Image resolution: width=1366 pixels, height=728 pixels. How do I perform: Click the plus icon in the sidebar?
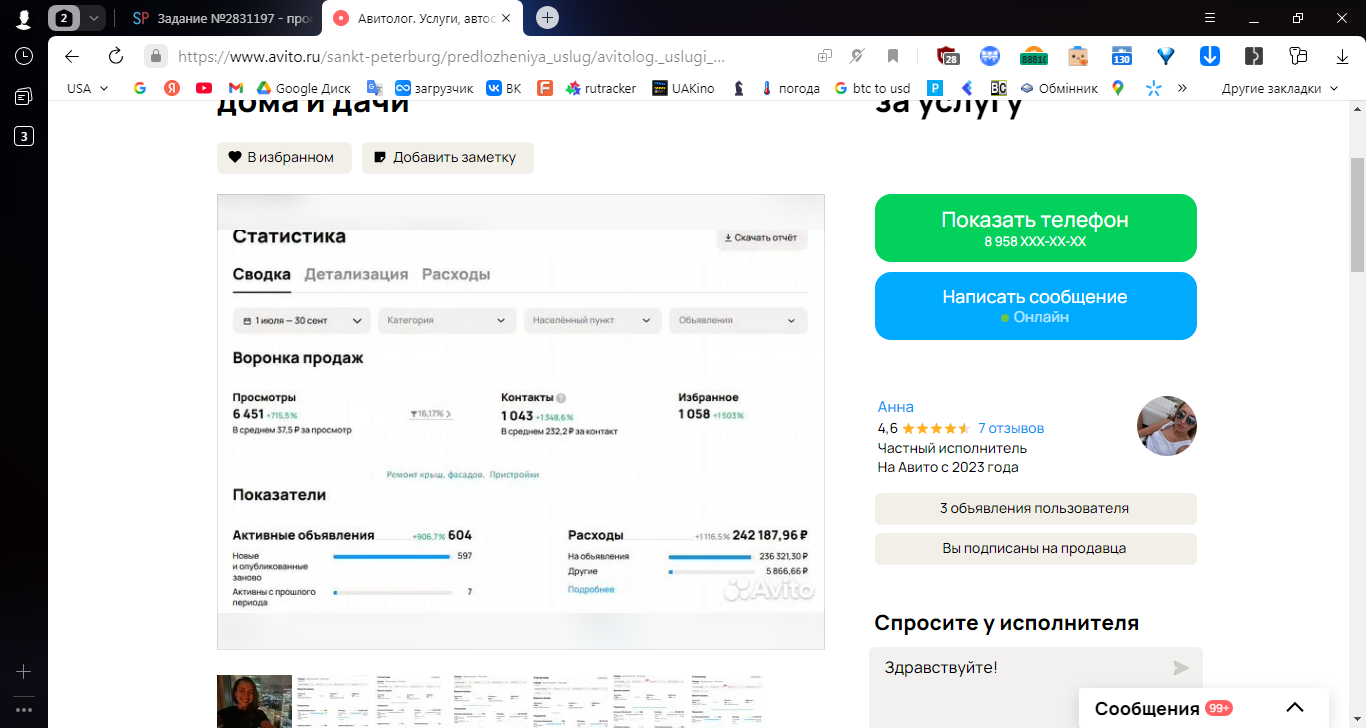click(24, 671)
